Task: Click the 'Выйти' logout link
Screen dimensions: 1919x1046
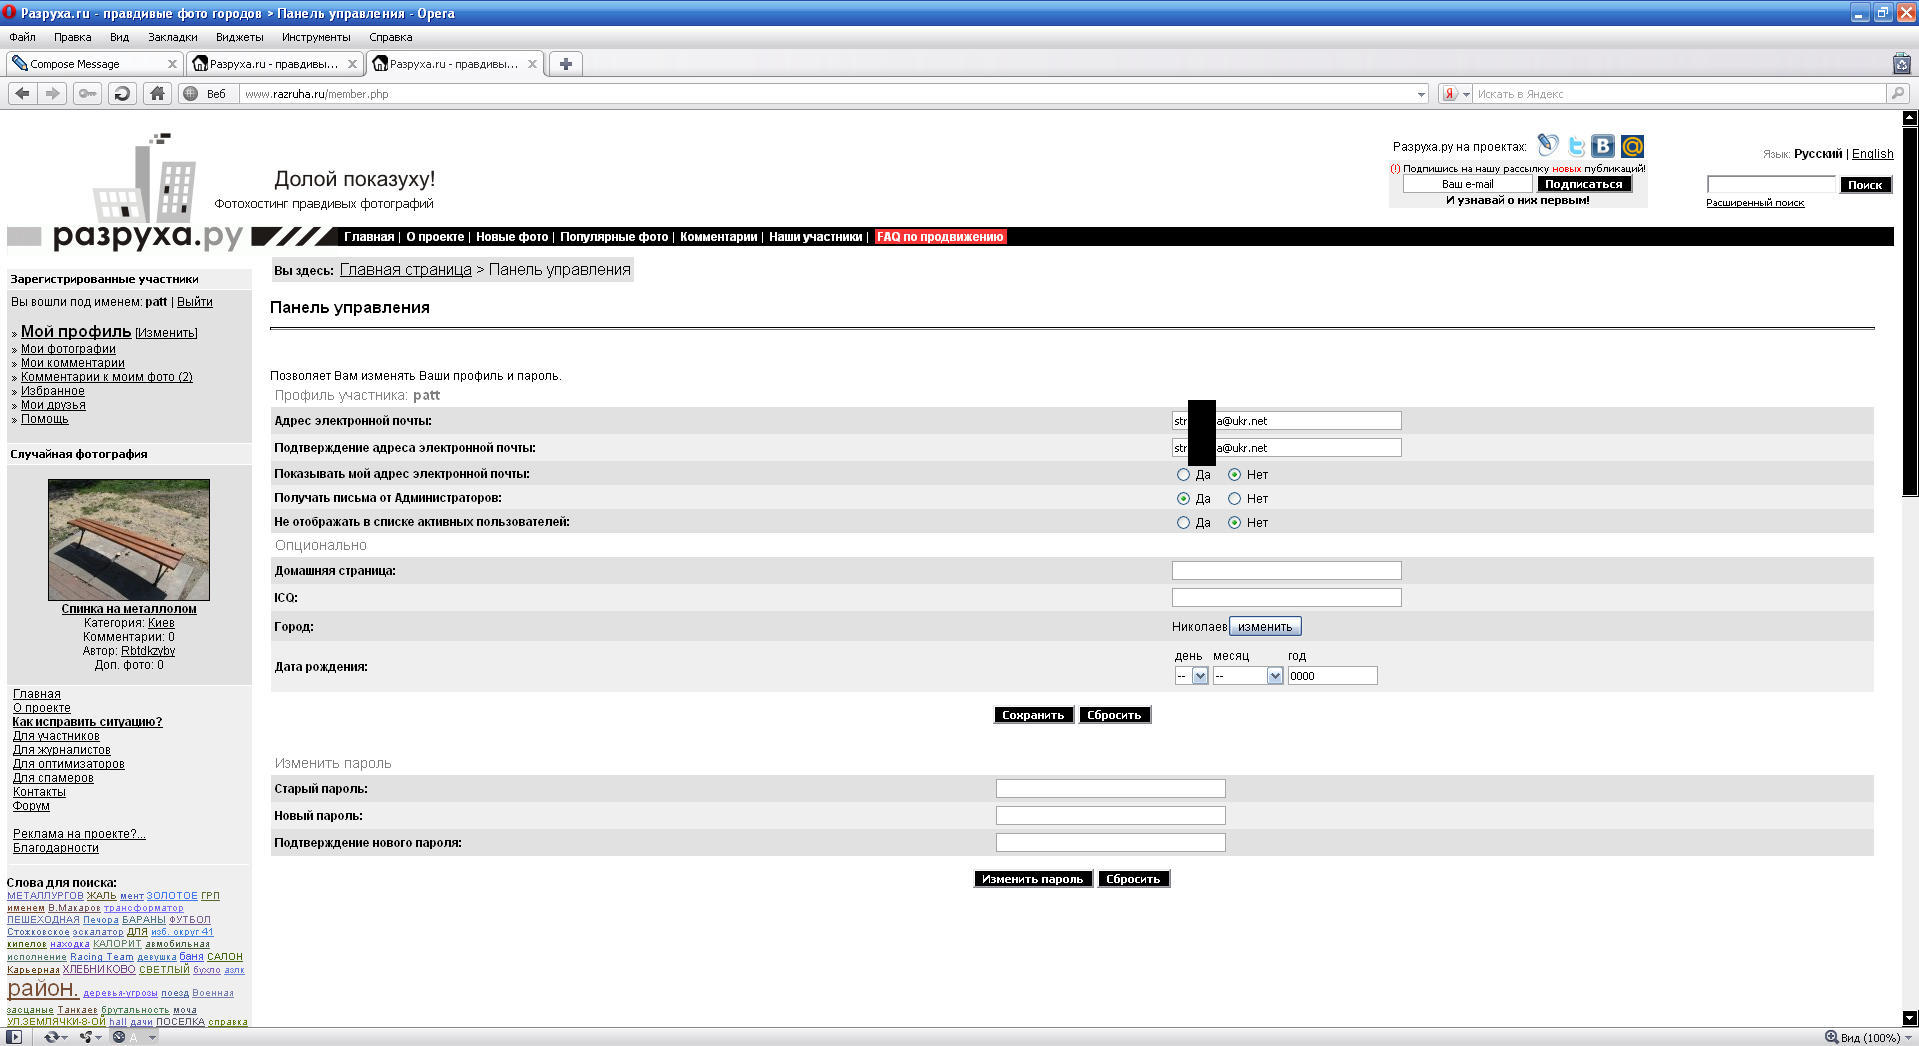Action: click(x=194, y=302)
